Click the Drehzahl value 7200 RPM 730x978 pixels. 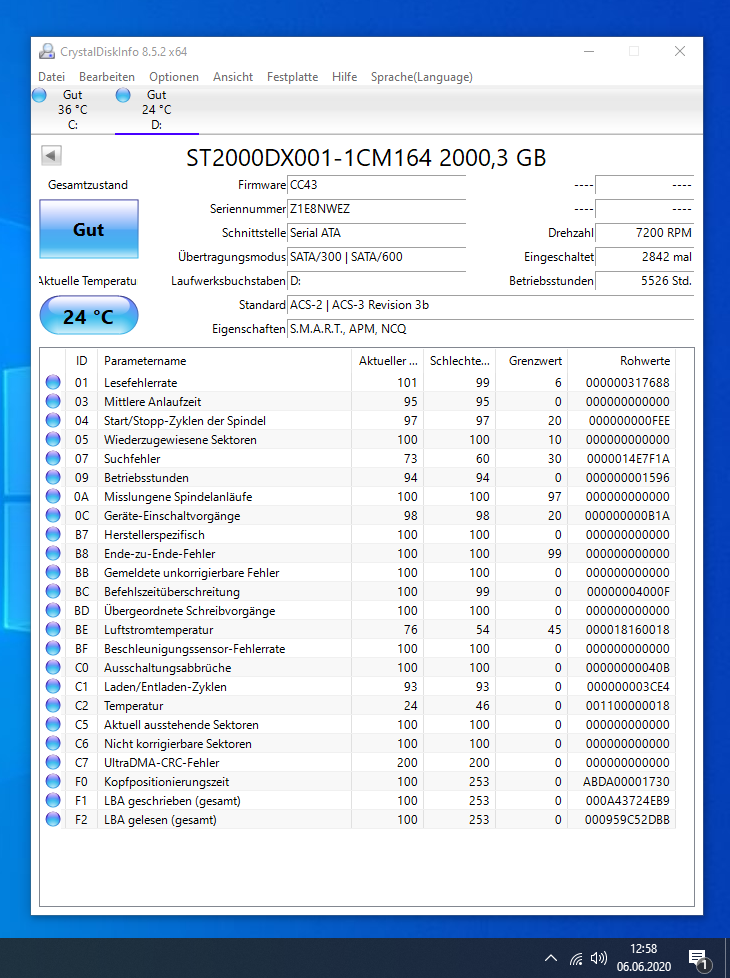tap(645, 233)
